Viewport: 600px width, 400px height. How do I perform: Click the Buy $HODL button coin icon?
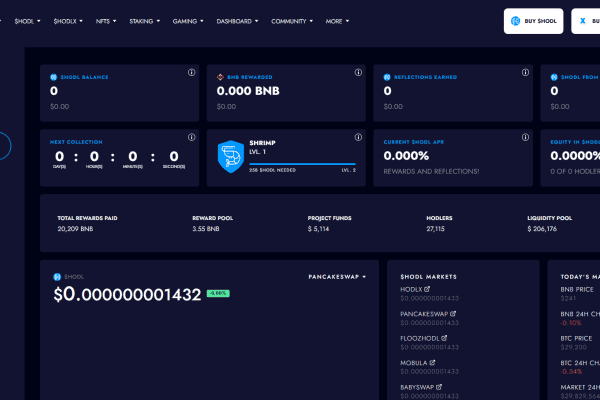tap(515, 21)
